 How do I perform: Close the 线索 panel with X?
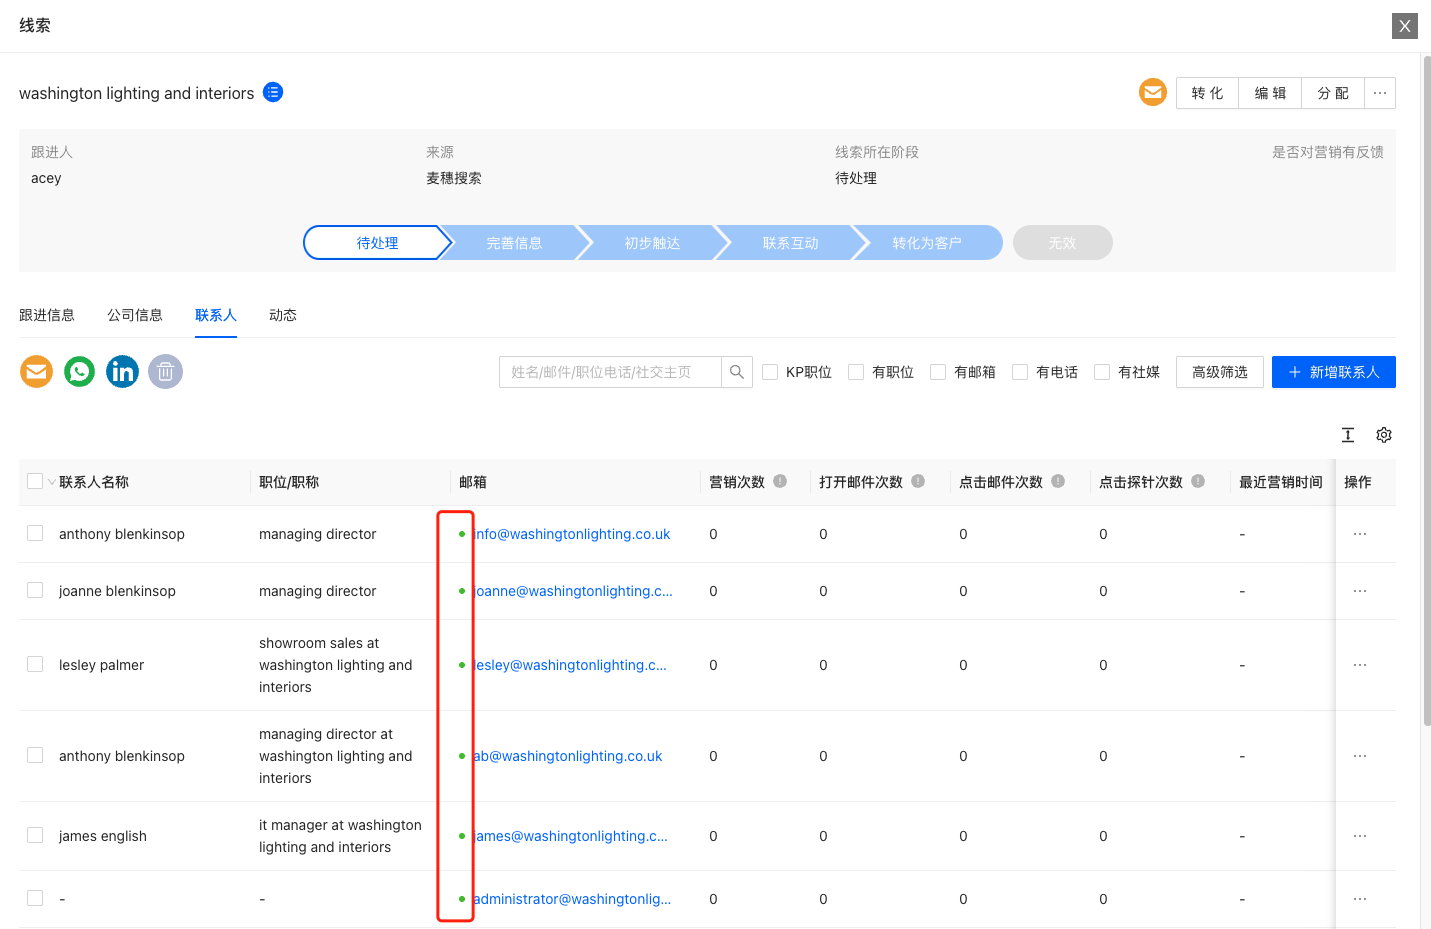1405,26
